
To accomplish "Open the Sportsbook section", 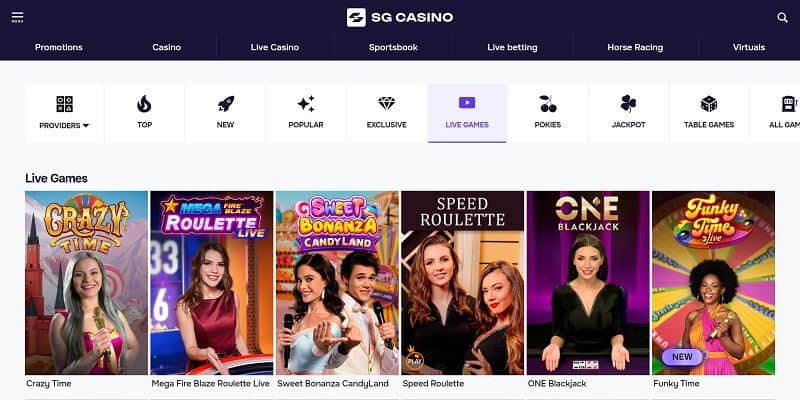I will [x=393, y=47].
